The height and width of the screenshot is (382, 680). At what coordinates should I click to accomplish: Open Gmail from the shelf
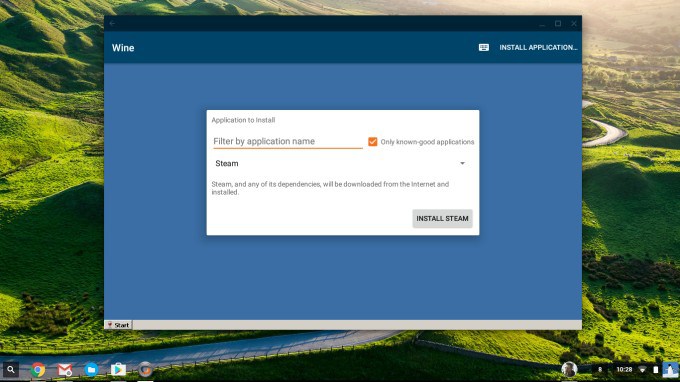point(65,369)
